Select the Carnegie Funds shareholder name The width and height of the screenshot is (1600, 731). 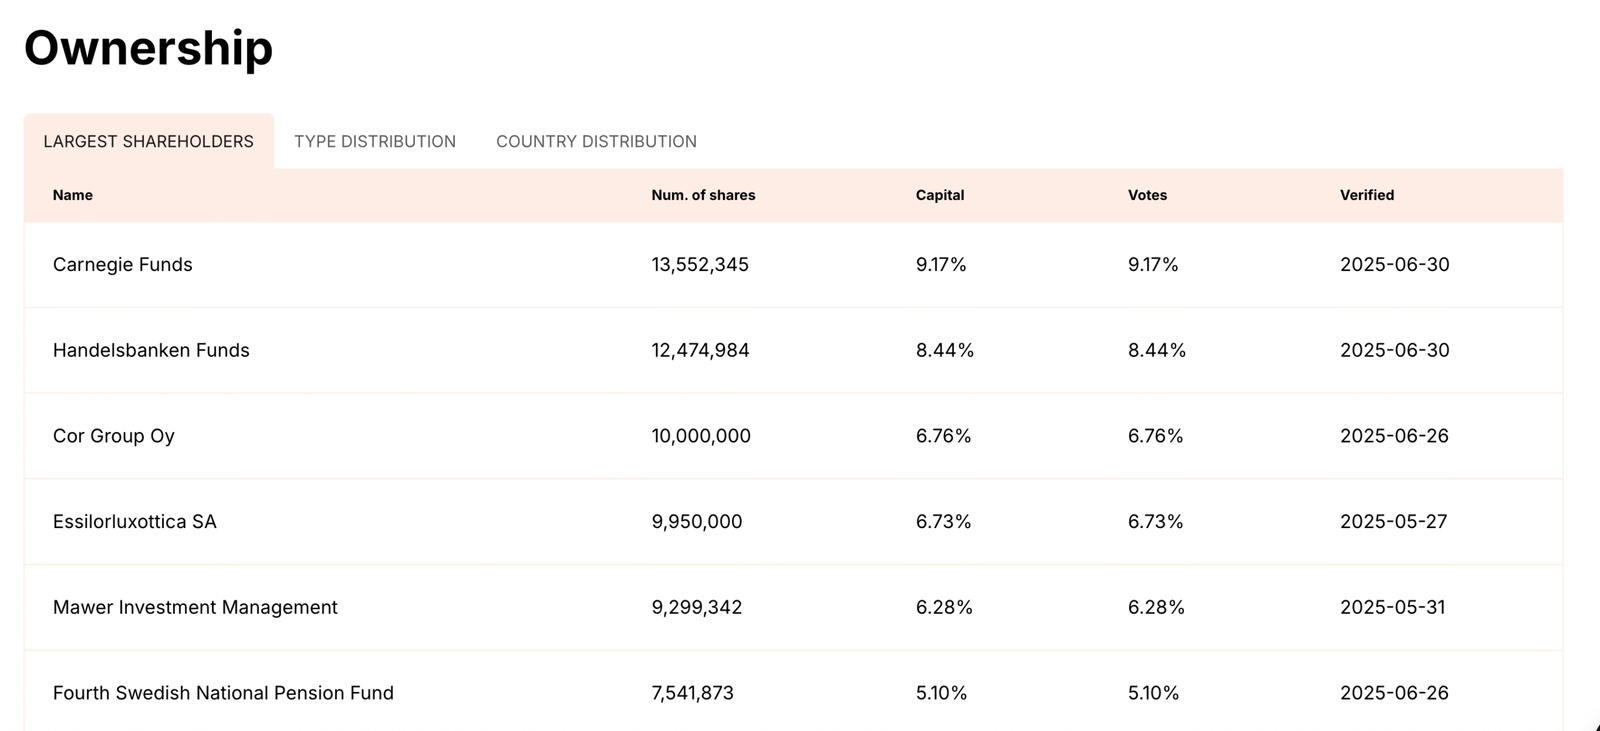tap(123, 264)
